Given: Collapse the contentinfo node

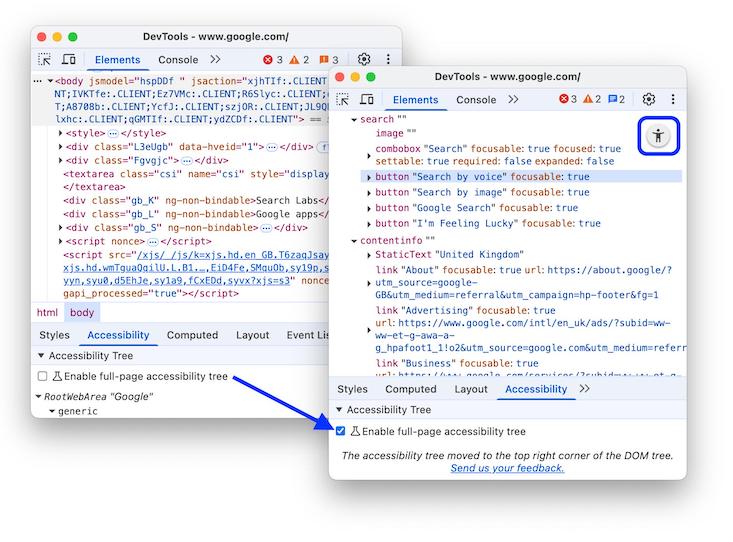Looking at the screenshot, I should coord(354,241).
